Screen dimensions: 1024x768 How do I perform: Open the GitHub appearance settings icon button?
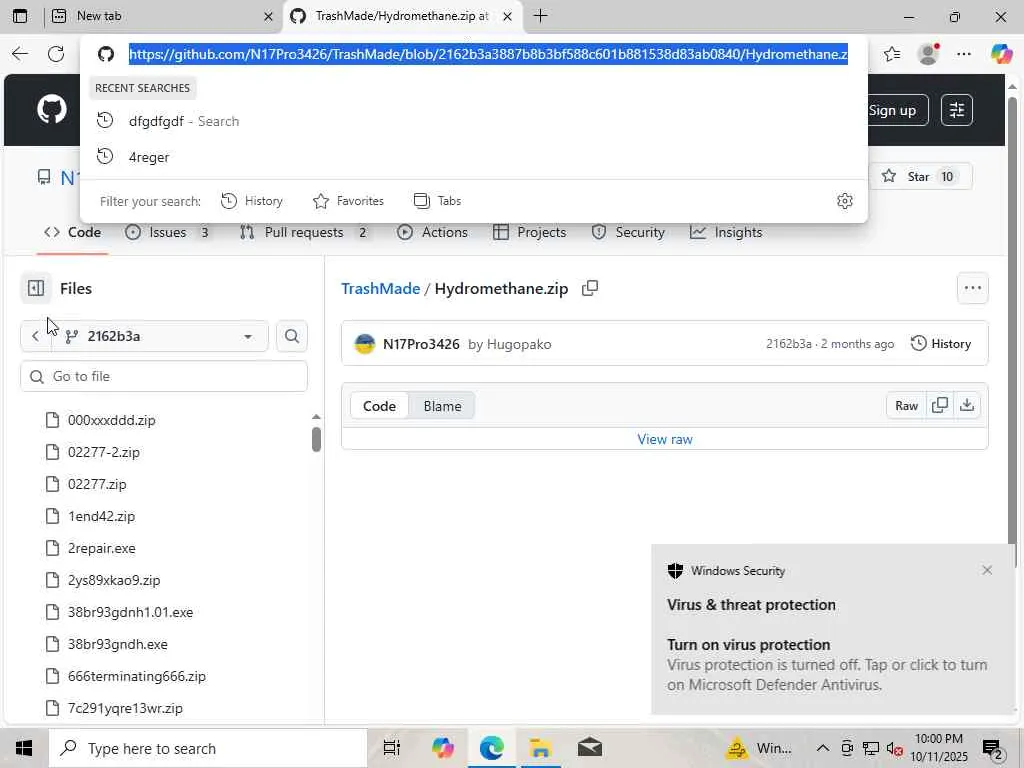[957, 110]
